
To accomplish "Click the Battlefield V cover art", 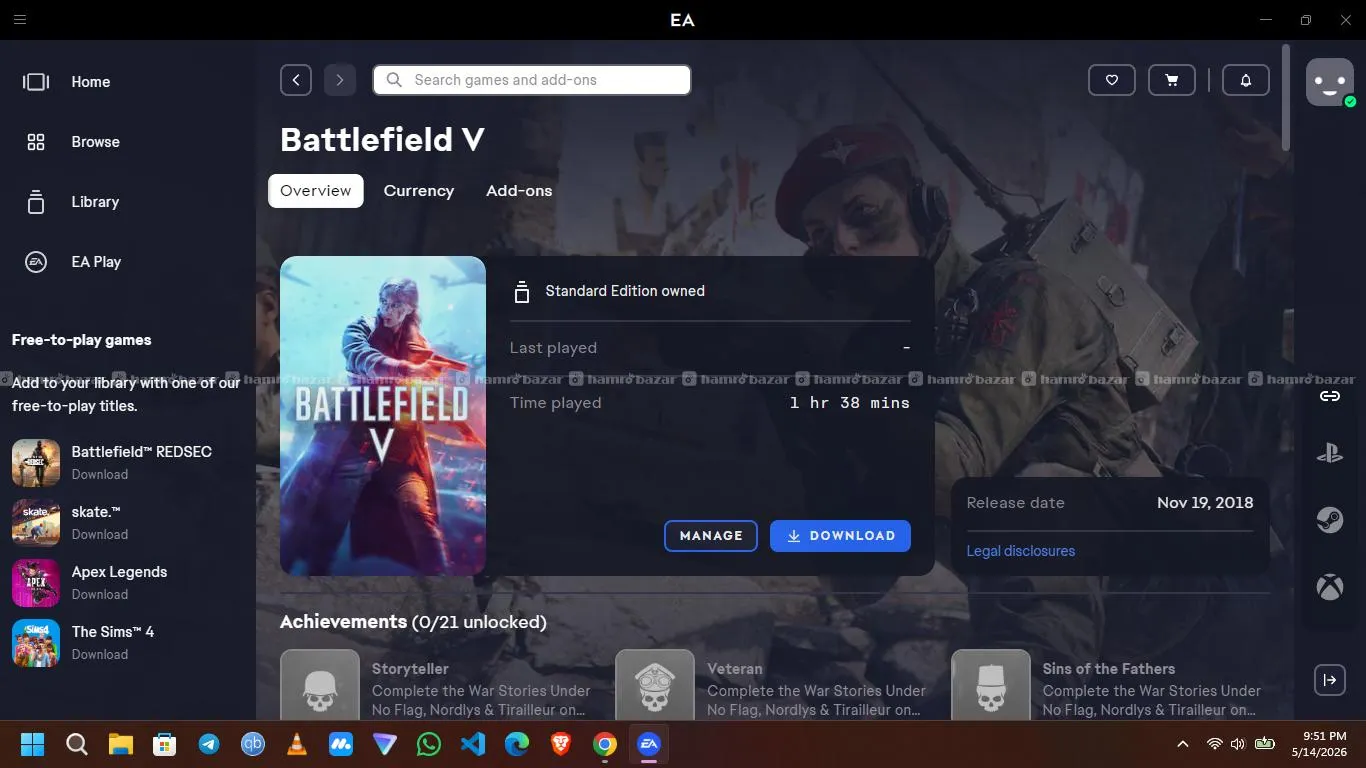I will [x=383, y=416].
